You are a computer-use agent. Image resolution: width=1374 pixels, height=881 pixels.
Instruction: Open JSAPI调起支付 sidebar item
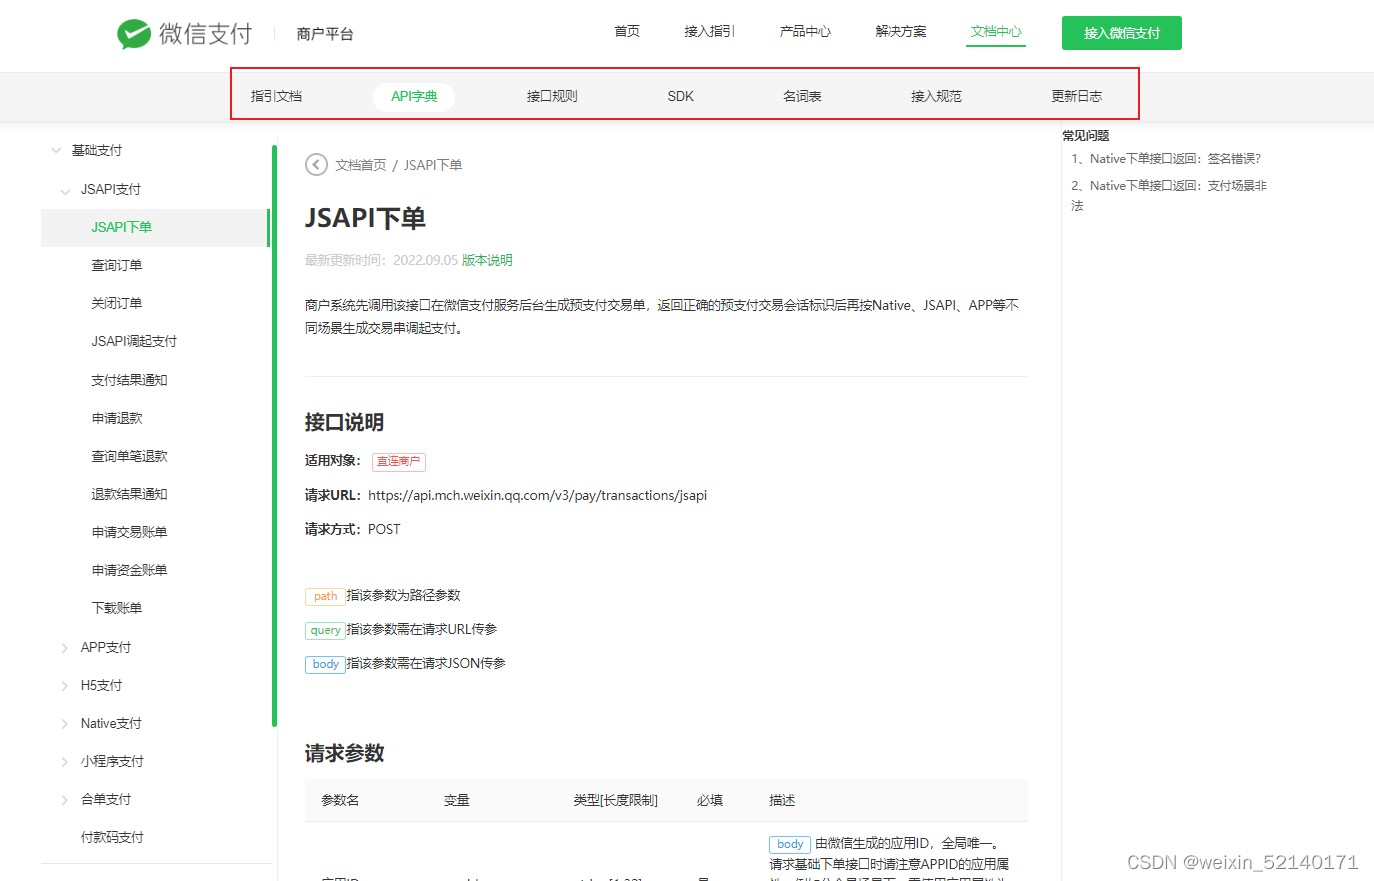[x=134, y=341]
